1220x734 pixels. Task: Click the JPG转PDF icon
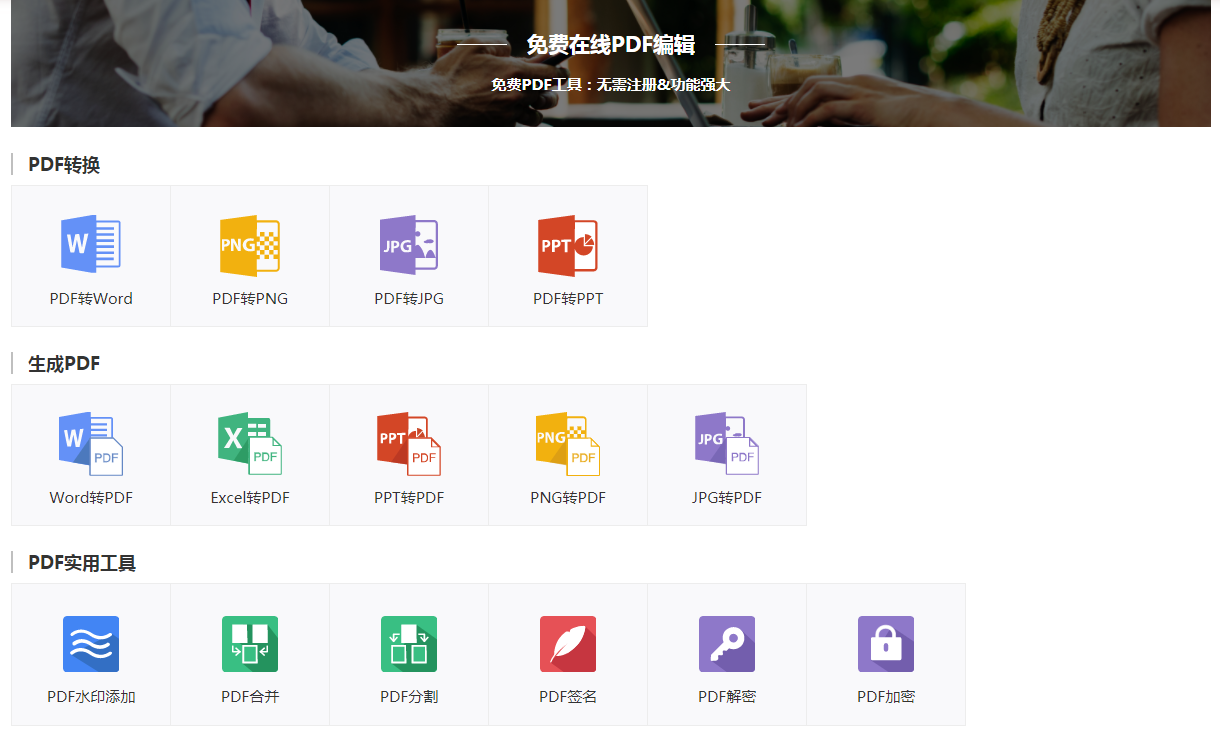pyautogui.click(x=727, y=443)
